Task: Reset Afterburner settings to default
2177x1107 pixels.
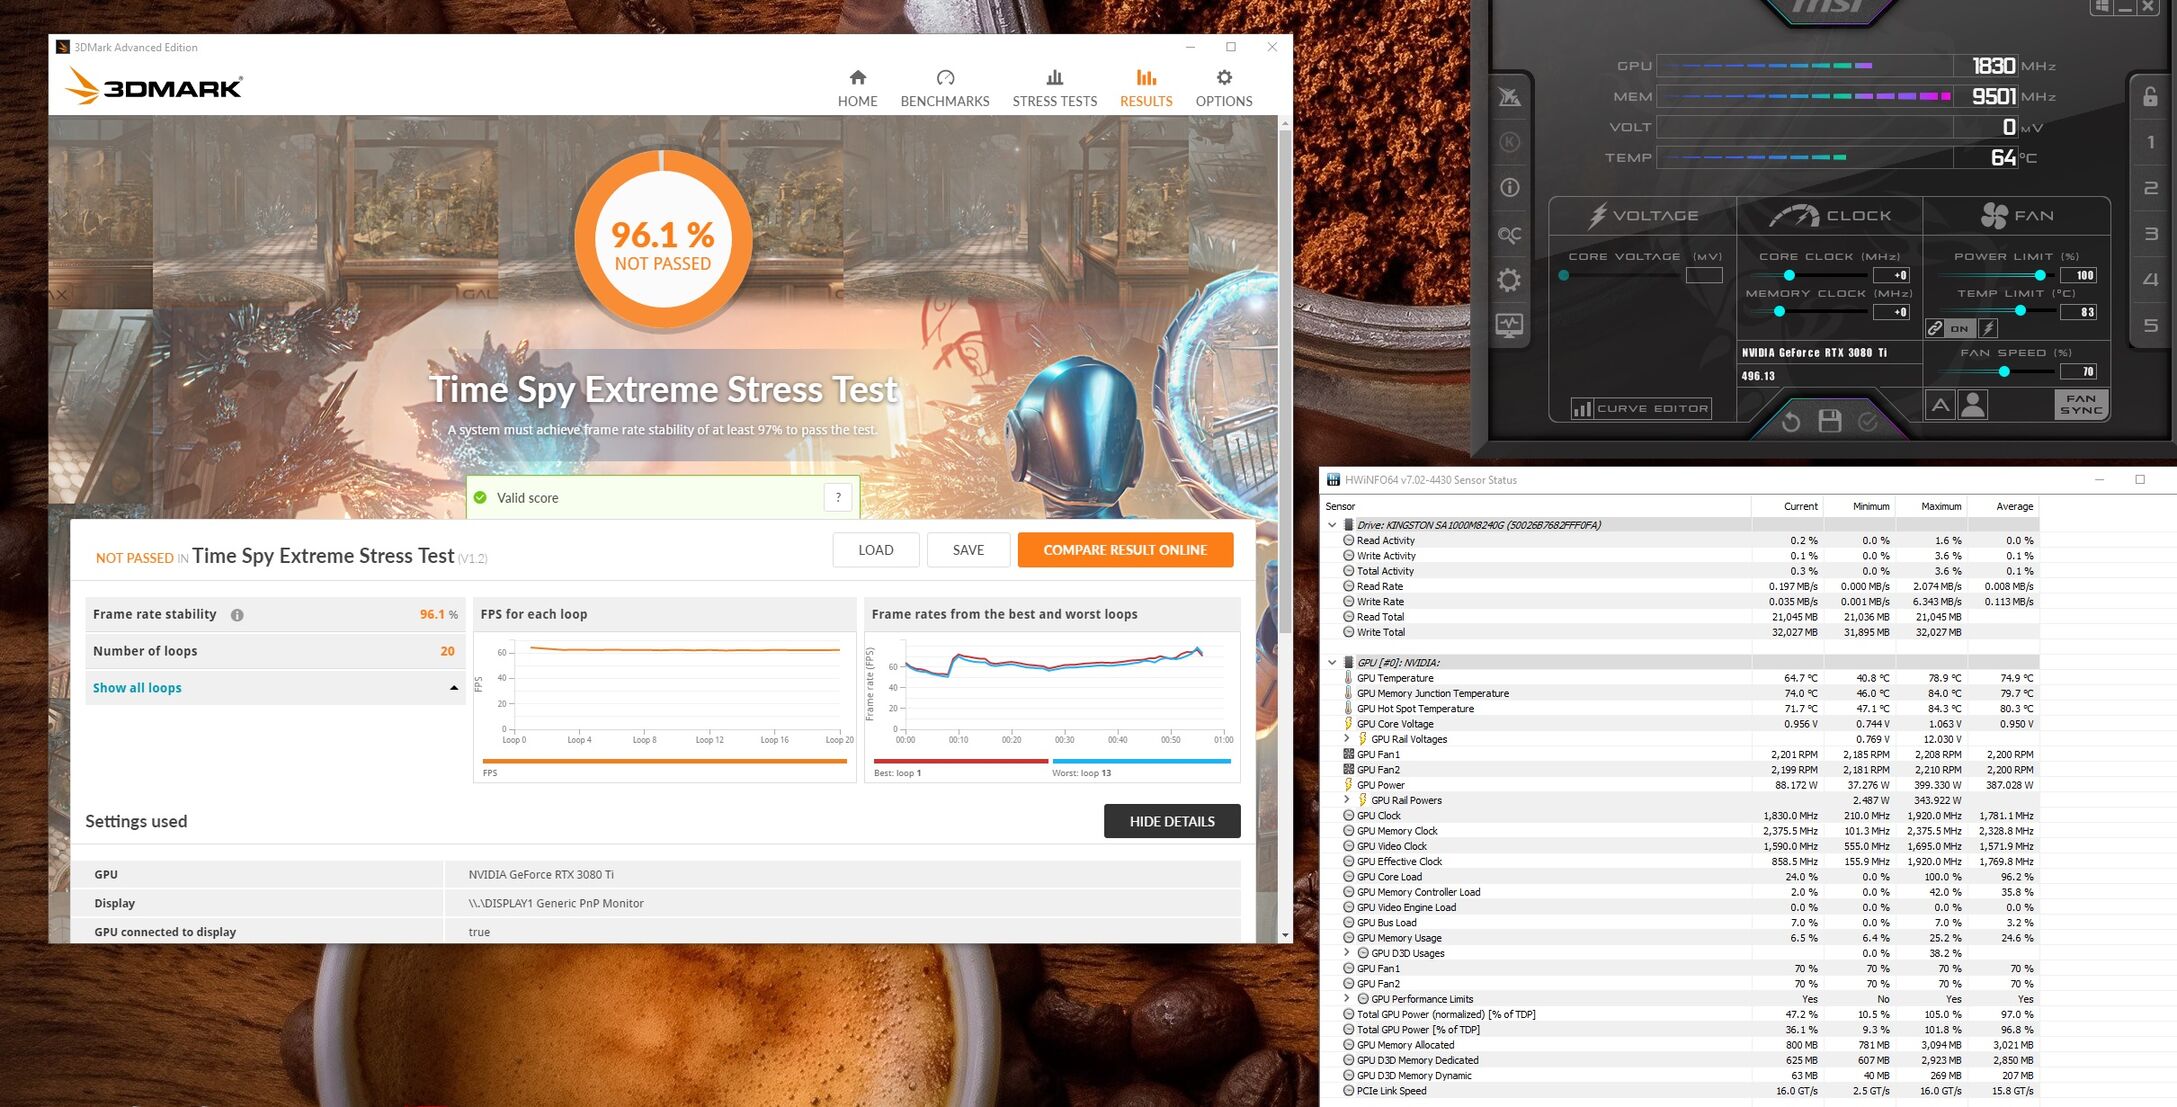Action: pos(1790,421)
